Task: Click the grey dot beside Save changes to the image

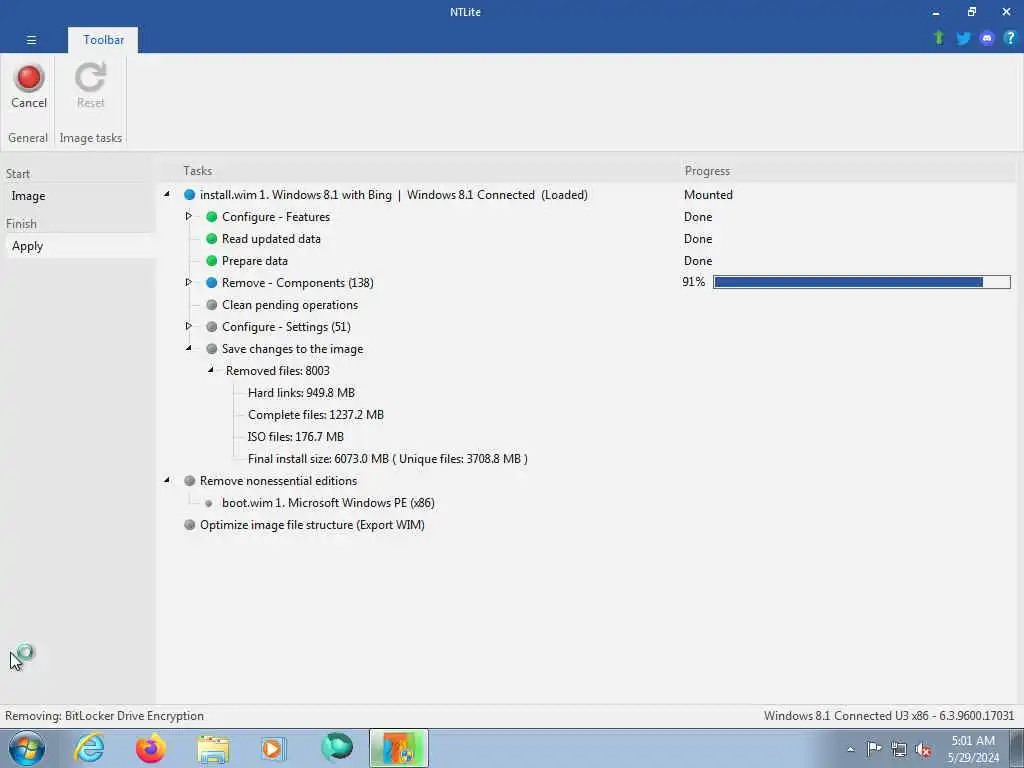Action: [212, 349]
